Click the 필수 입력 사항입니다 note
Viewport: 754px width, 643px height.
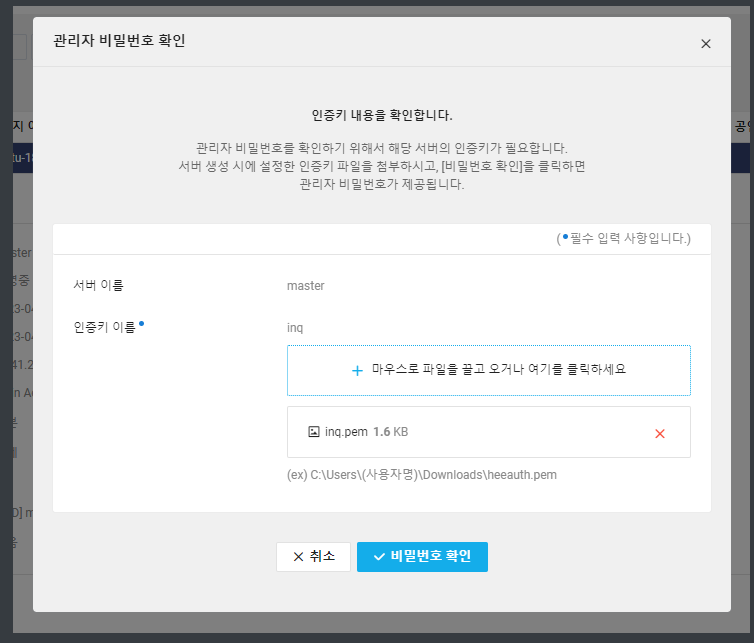pyautogui.click(x=623, y=238)
